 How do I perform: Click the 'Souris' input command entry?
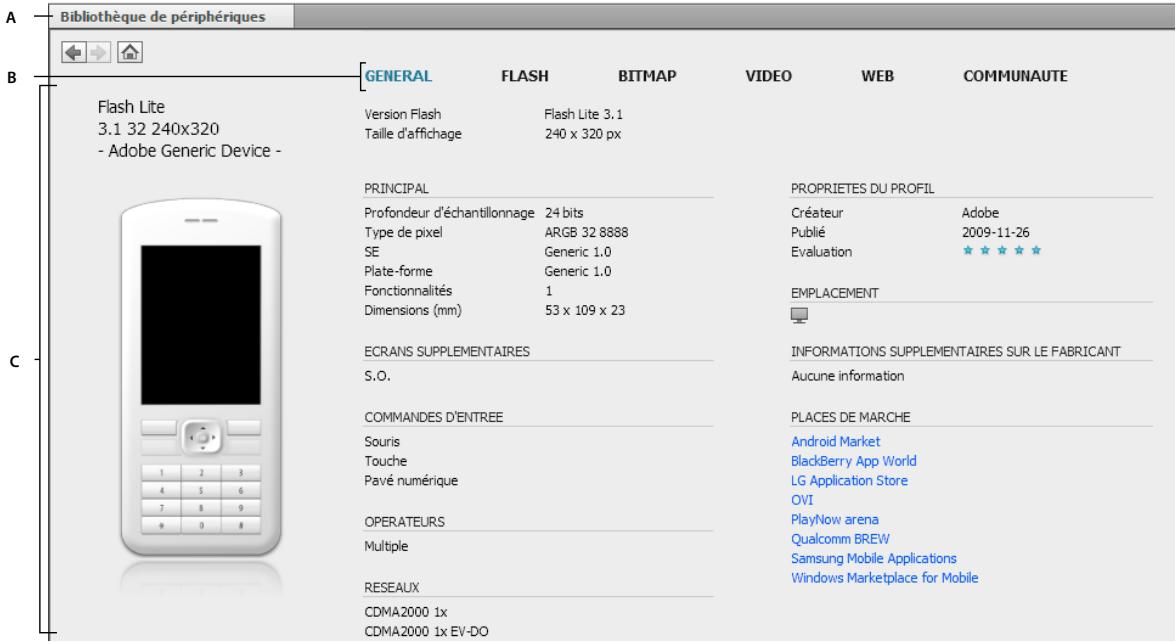[x=382, y=442]
